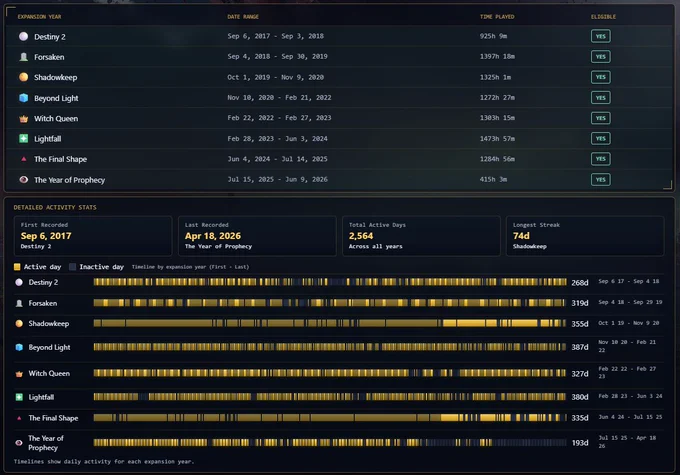Click the 415h 3m time played value

point(494,179)
